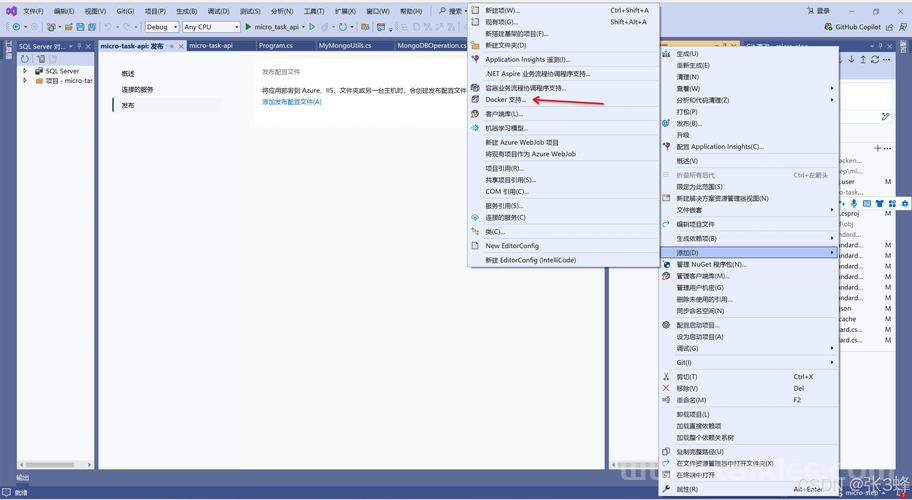Open the 调试(D) menu in menu bar
The width and height of the screenshot is (912, 500).
click(x=218, y=11)
